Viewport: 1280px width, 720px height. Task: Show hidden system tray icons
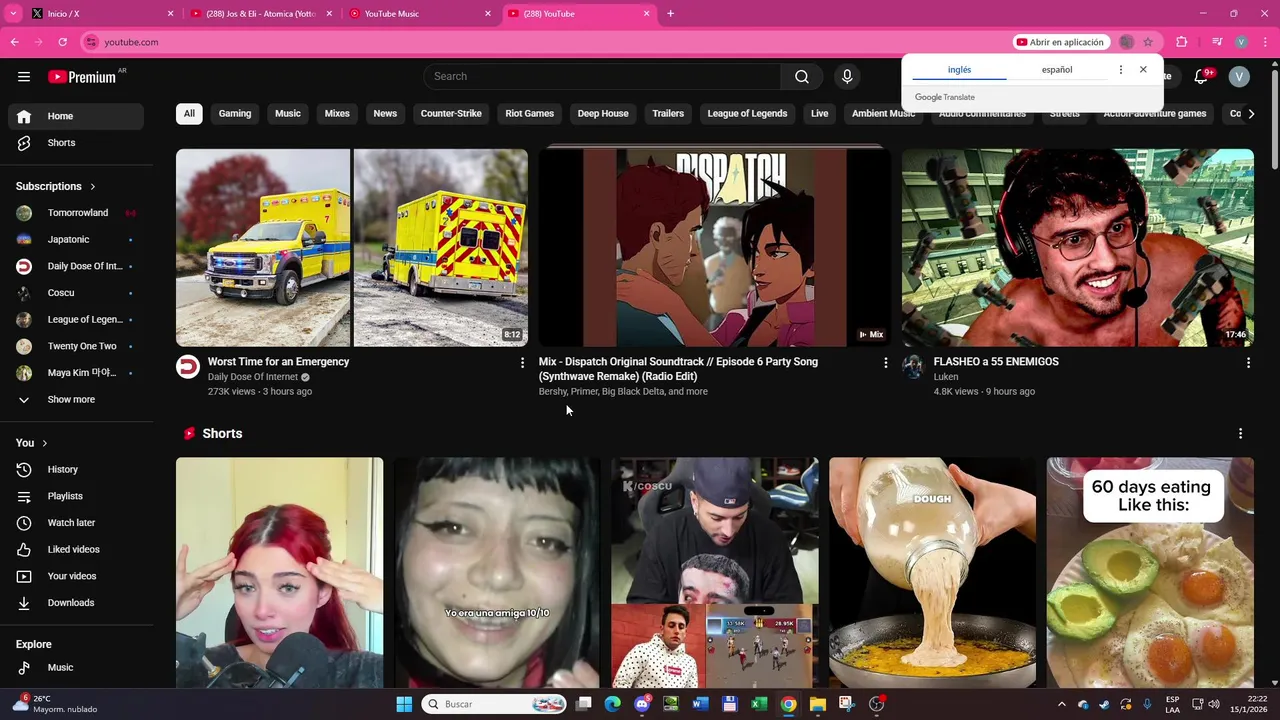pos(1061,705)
